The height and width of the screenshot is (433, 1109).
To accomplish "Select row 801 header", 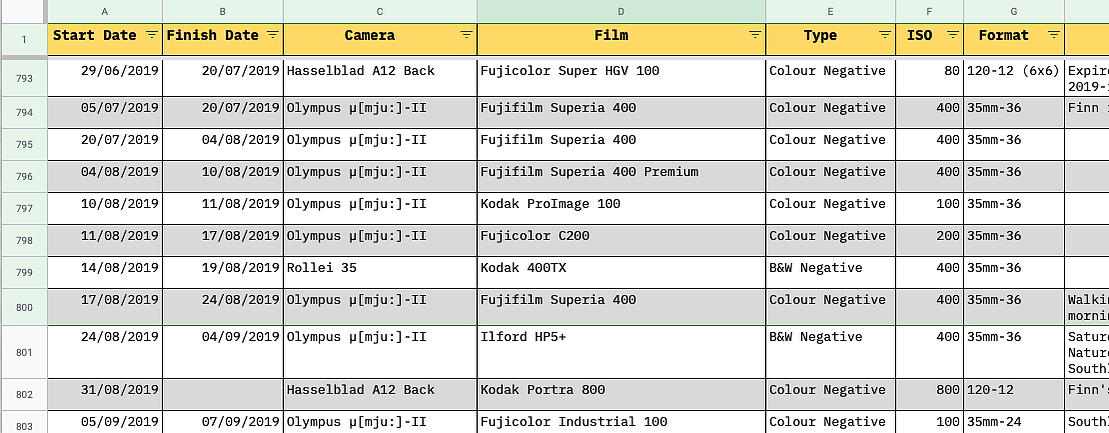I will click(x=24, y=351).
